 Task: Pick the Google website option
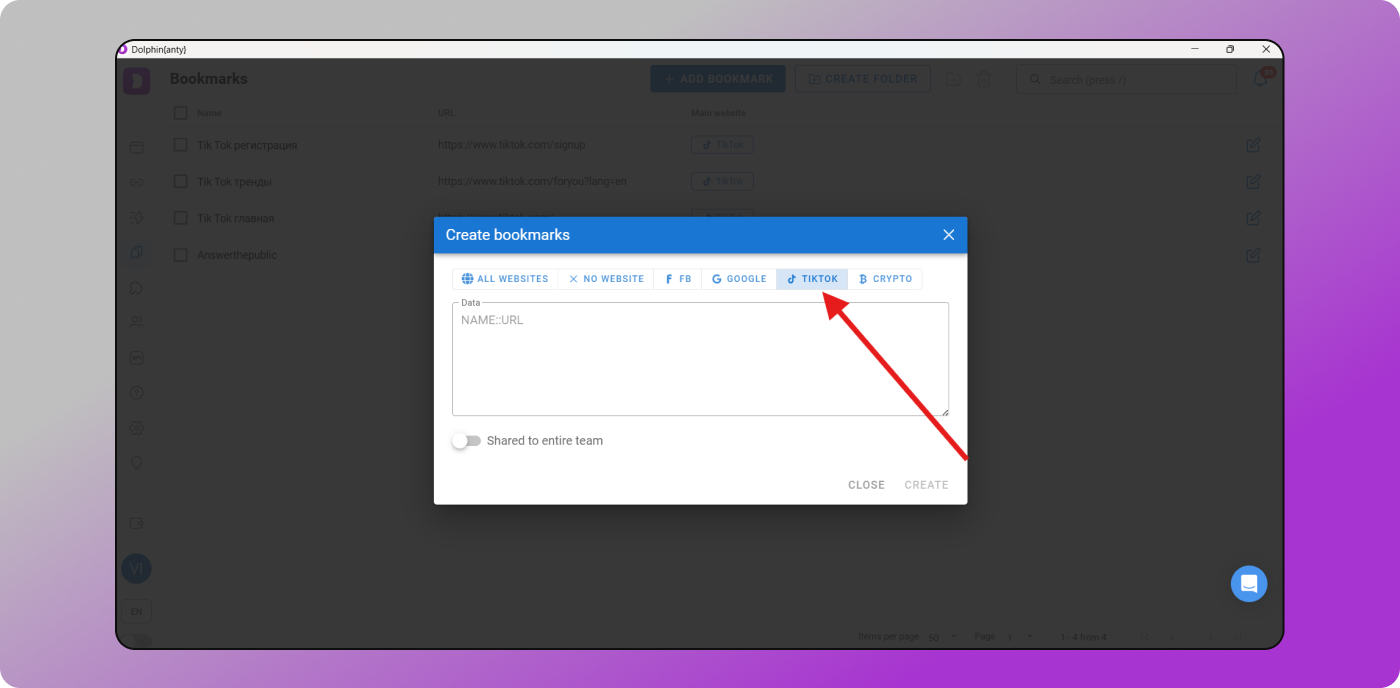(739, 279)
